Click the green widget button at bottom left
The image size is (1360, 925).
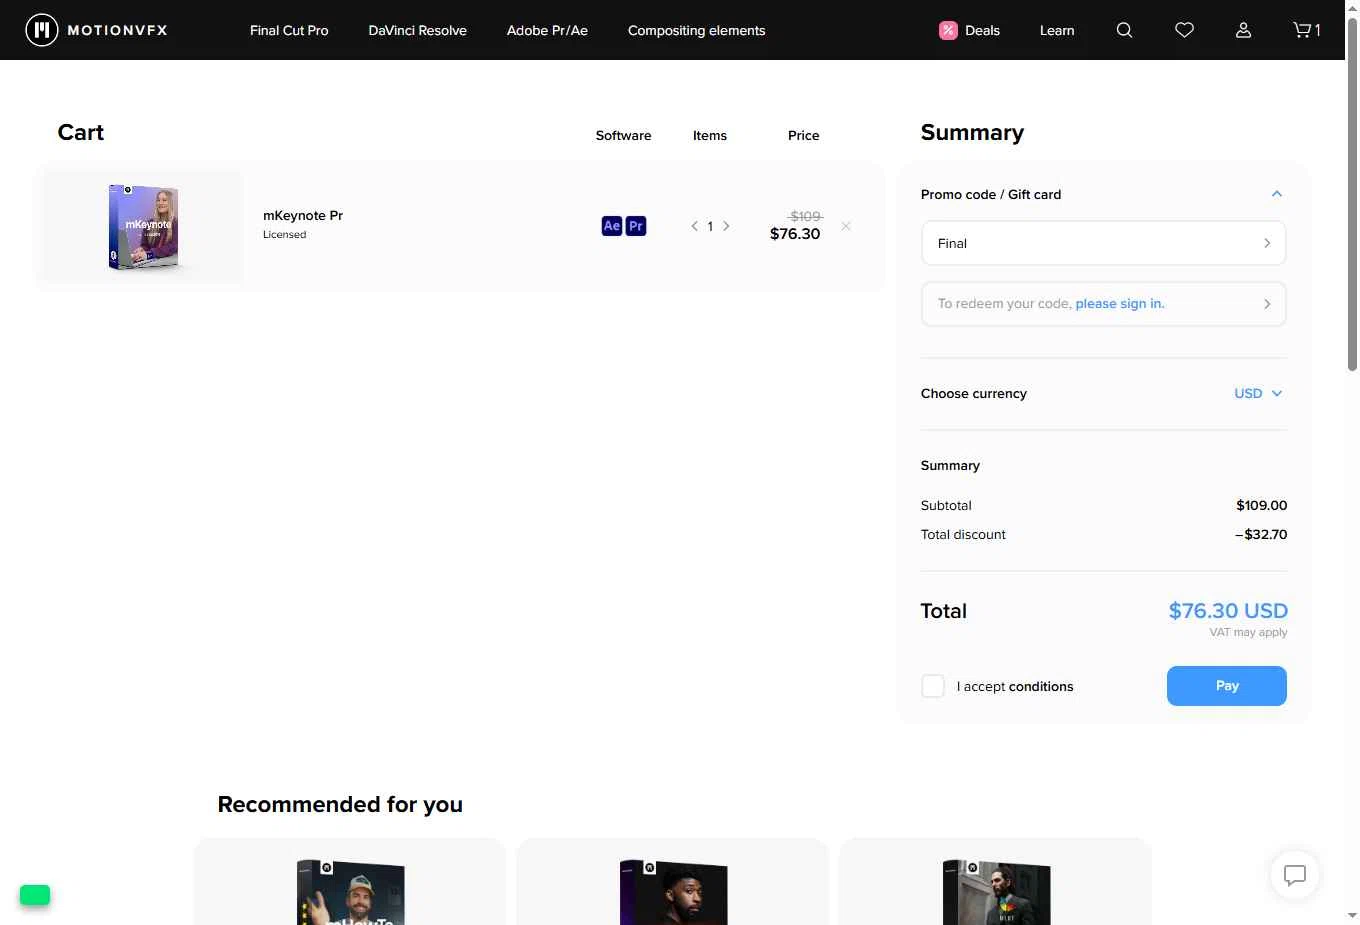pyautogui.click(x=35, y=895)
